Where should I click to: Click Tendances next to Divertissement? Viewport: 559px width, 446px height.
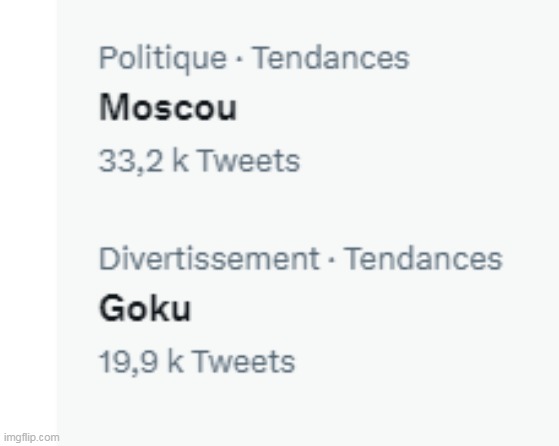tap(424, 259)
